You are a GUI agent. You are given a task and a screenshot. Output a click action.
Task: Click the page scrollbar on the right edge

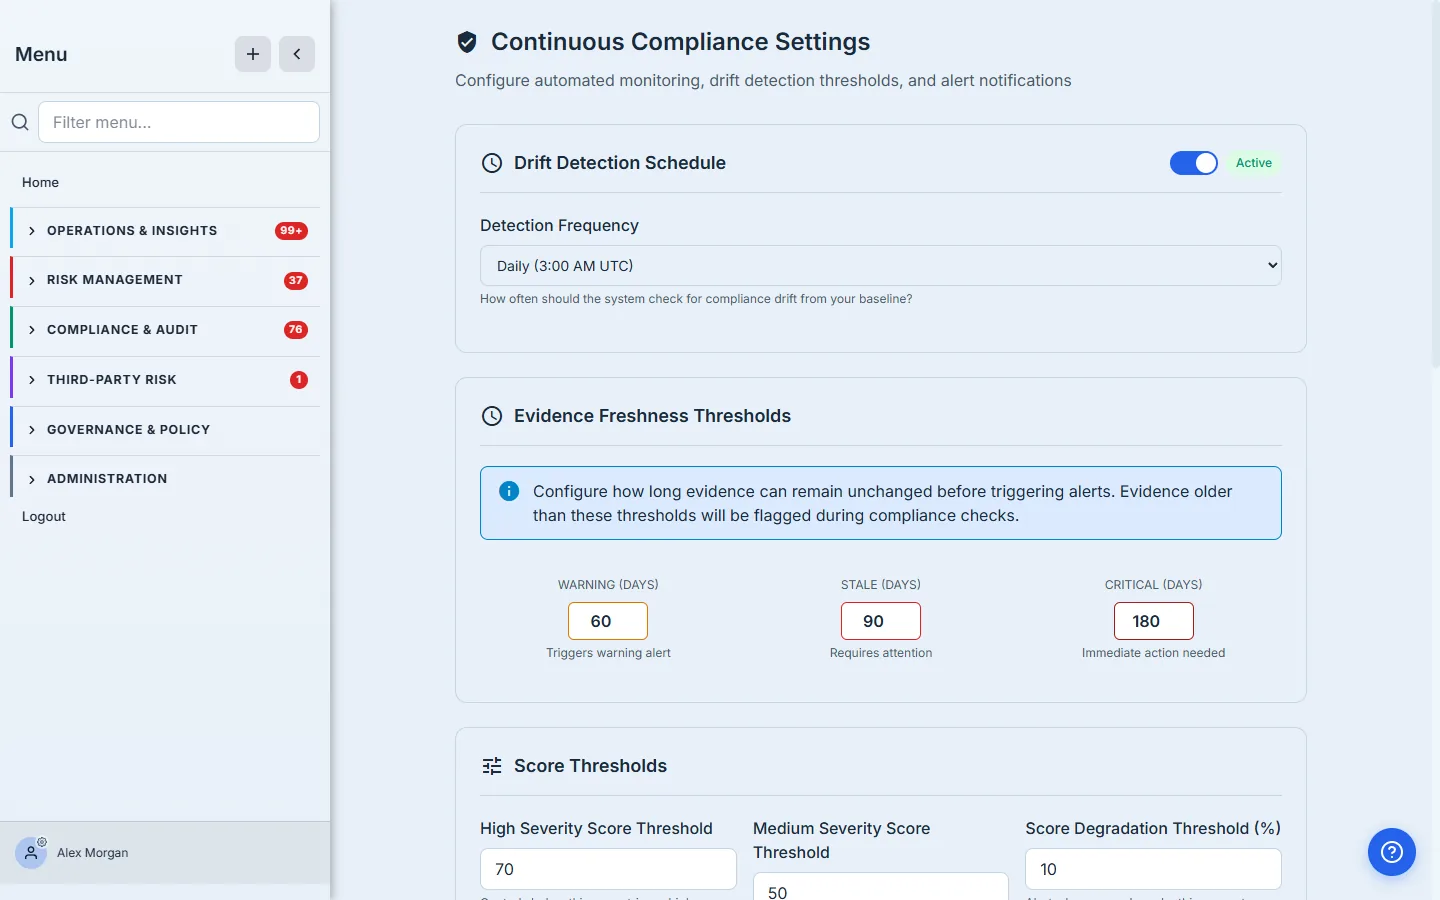[x=1435, y=185]
